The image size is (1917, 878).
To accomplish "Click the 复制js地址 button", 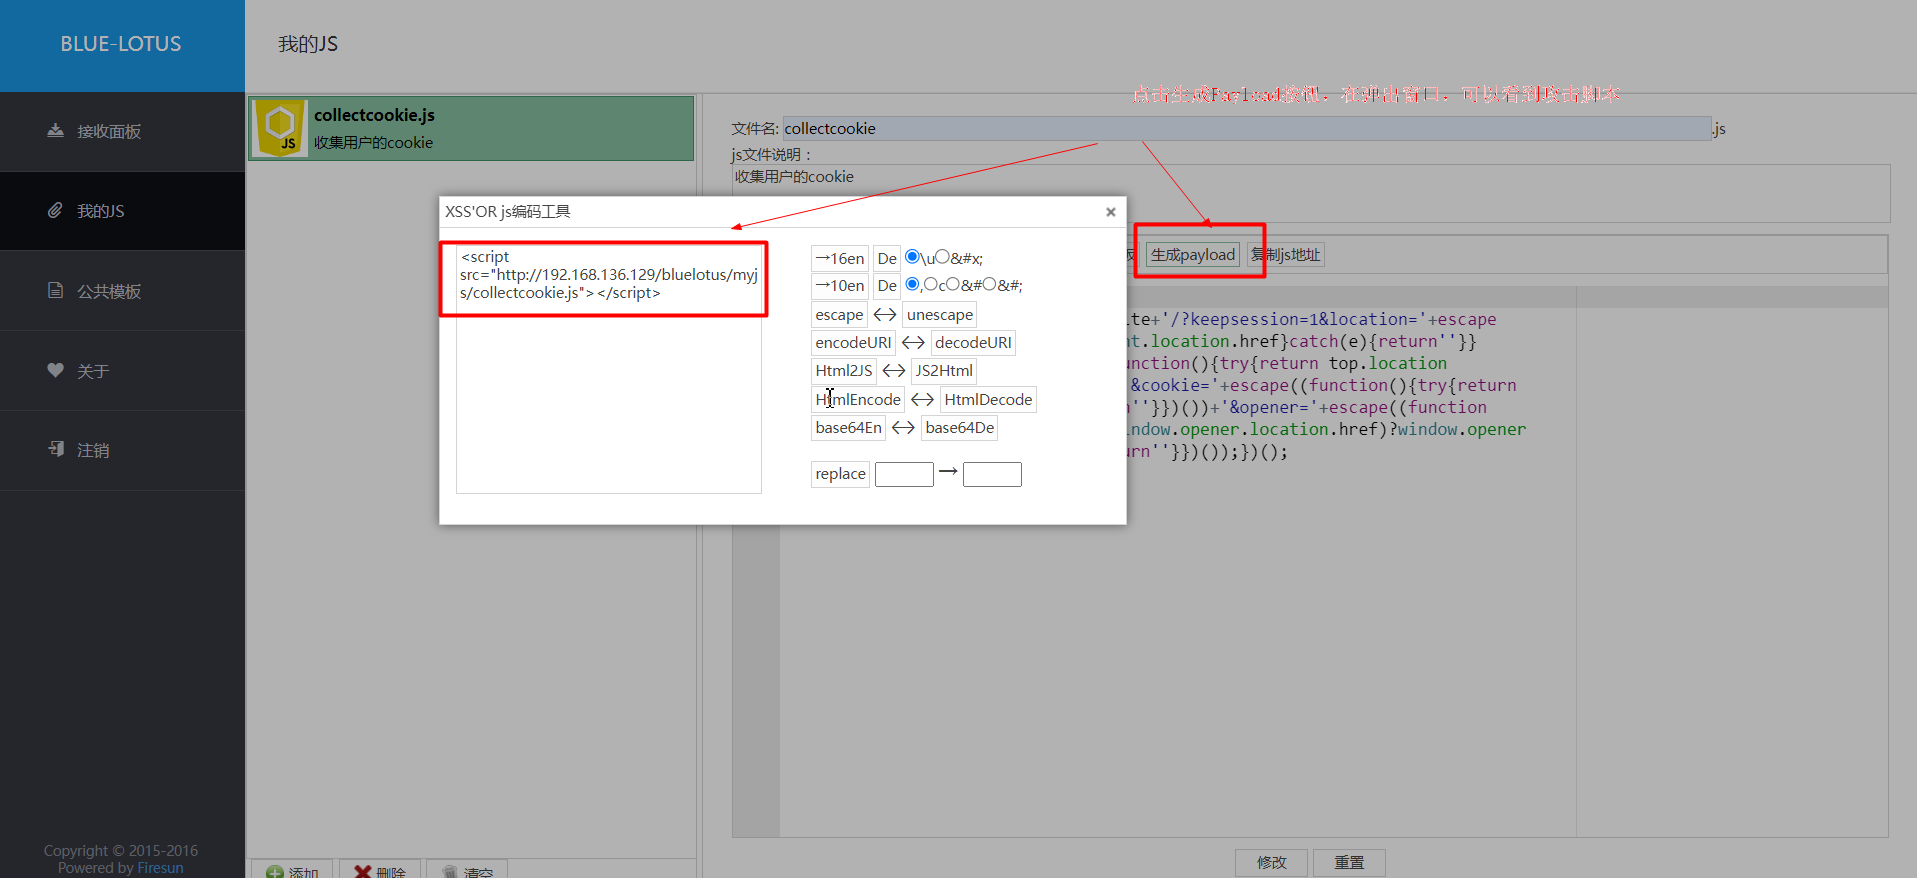I will [x=1286, y=255].
